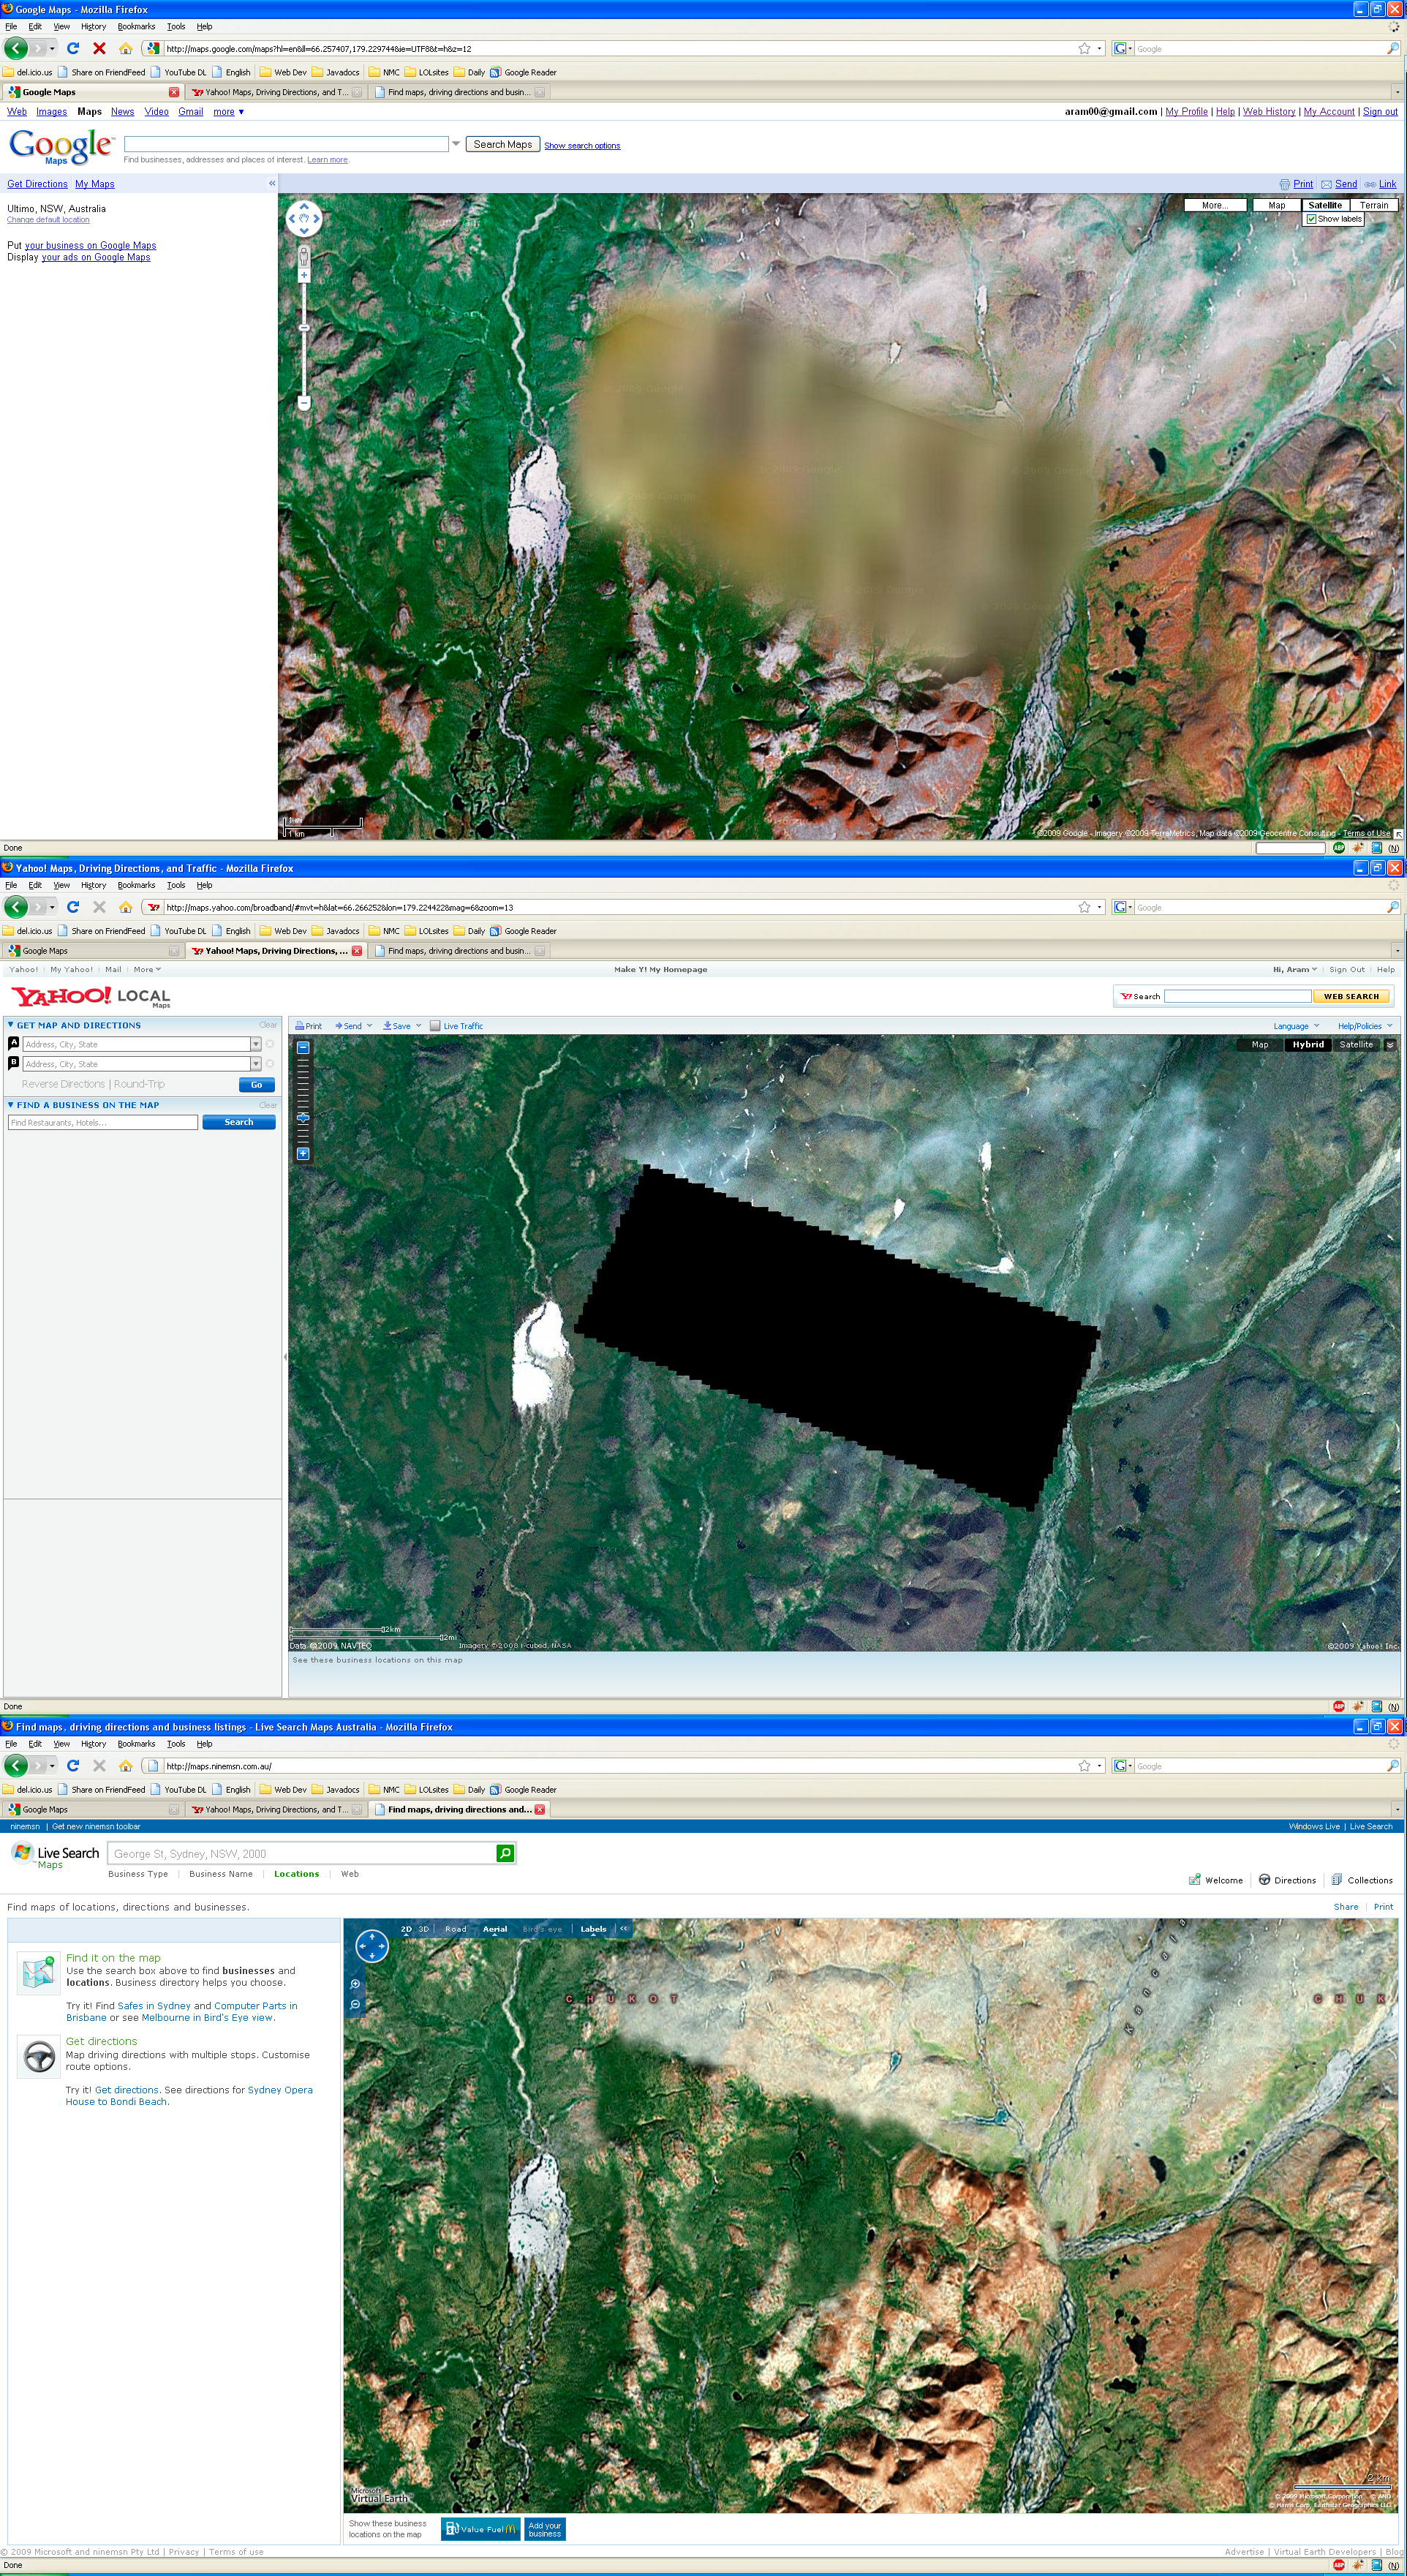Image resolution: width=1407 pixels, height=2576 pixels.
Task: Toggle Labels on Virtual Earth map
Action: [593, 1929]
